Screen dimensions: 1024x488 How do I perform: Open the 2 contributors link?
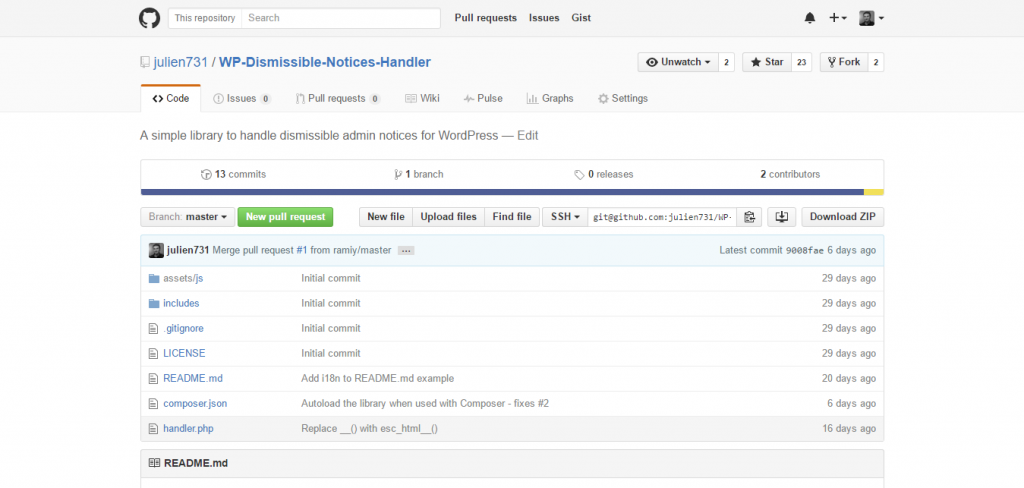790,174
